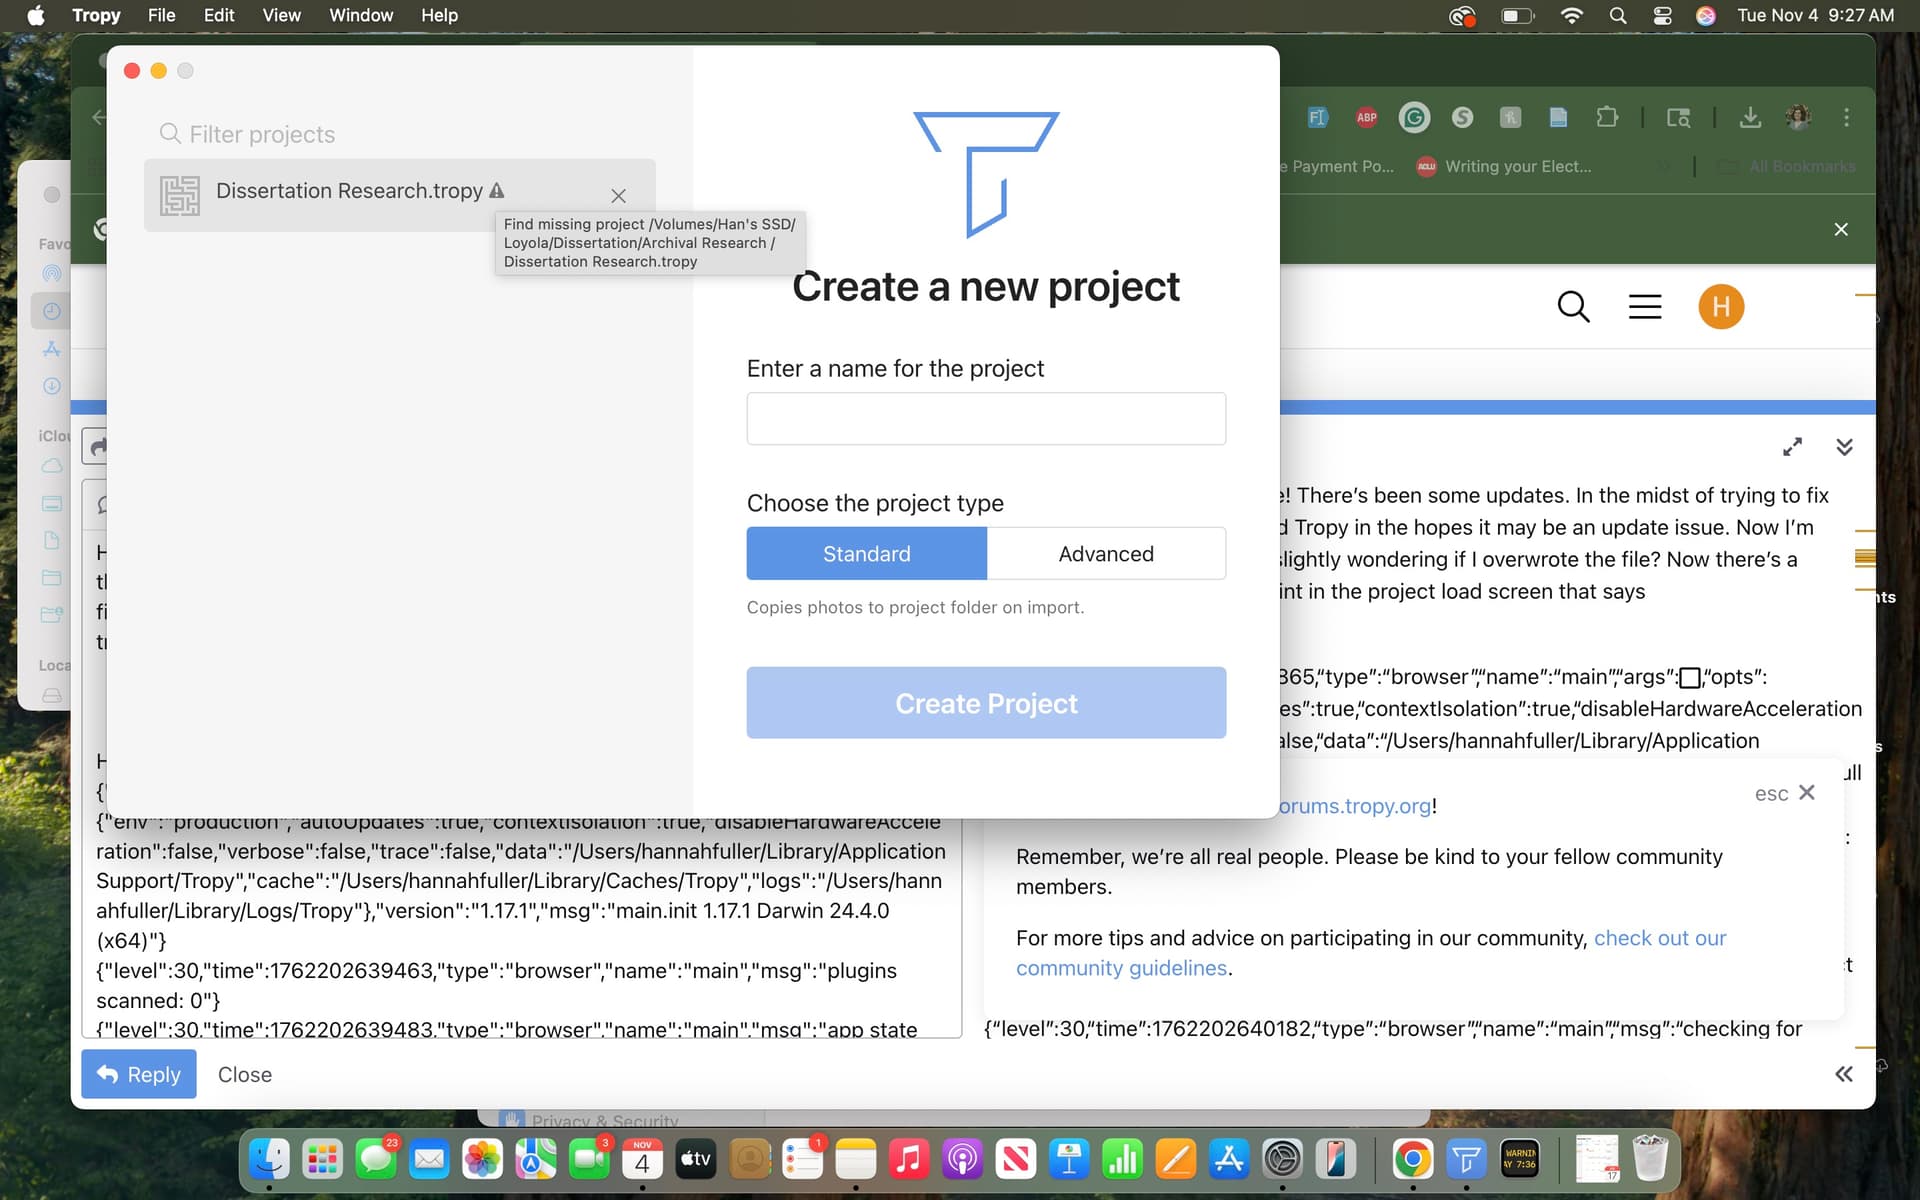The image size is (1920, 1200).
Task: Expand the composer to full screen
Action: pyautogui.click(x=1792, y=447)
